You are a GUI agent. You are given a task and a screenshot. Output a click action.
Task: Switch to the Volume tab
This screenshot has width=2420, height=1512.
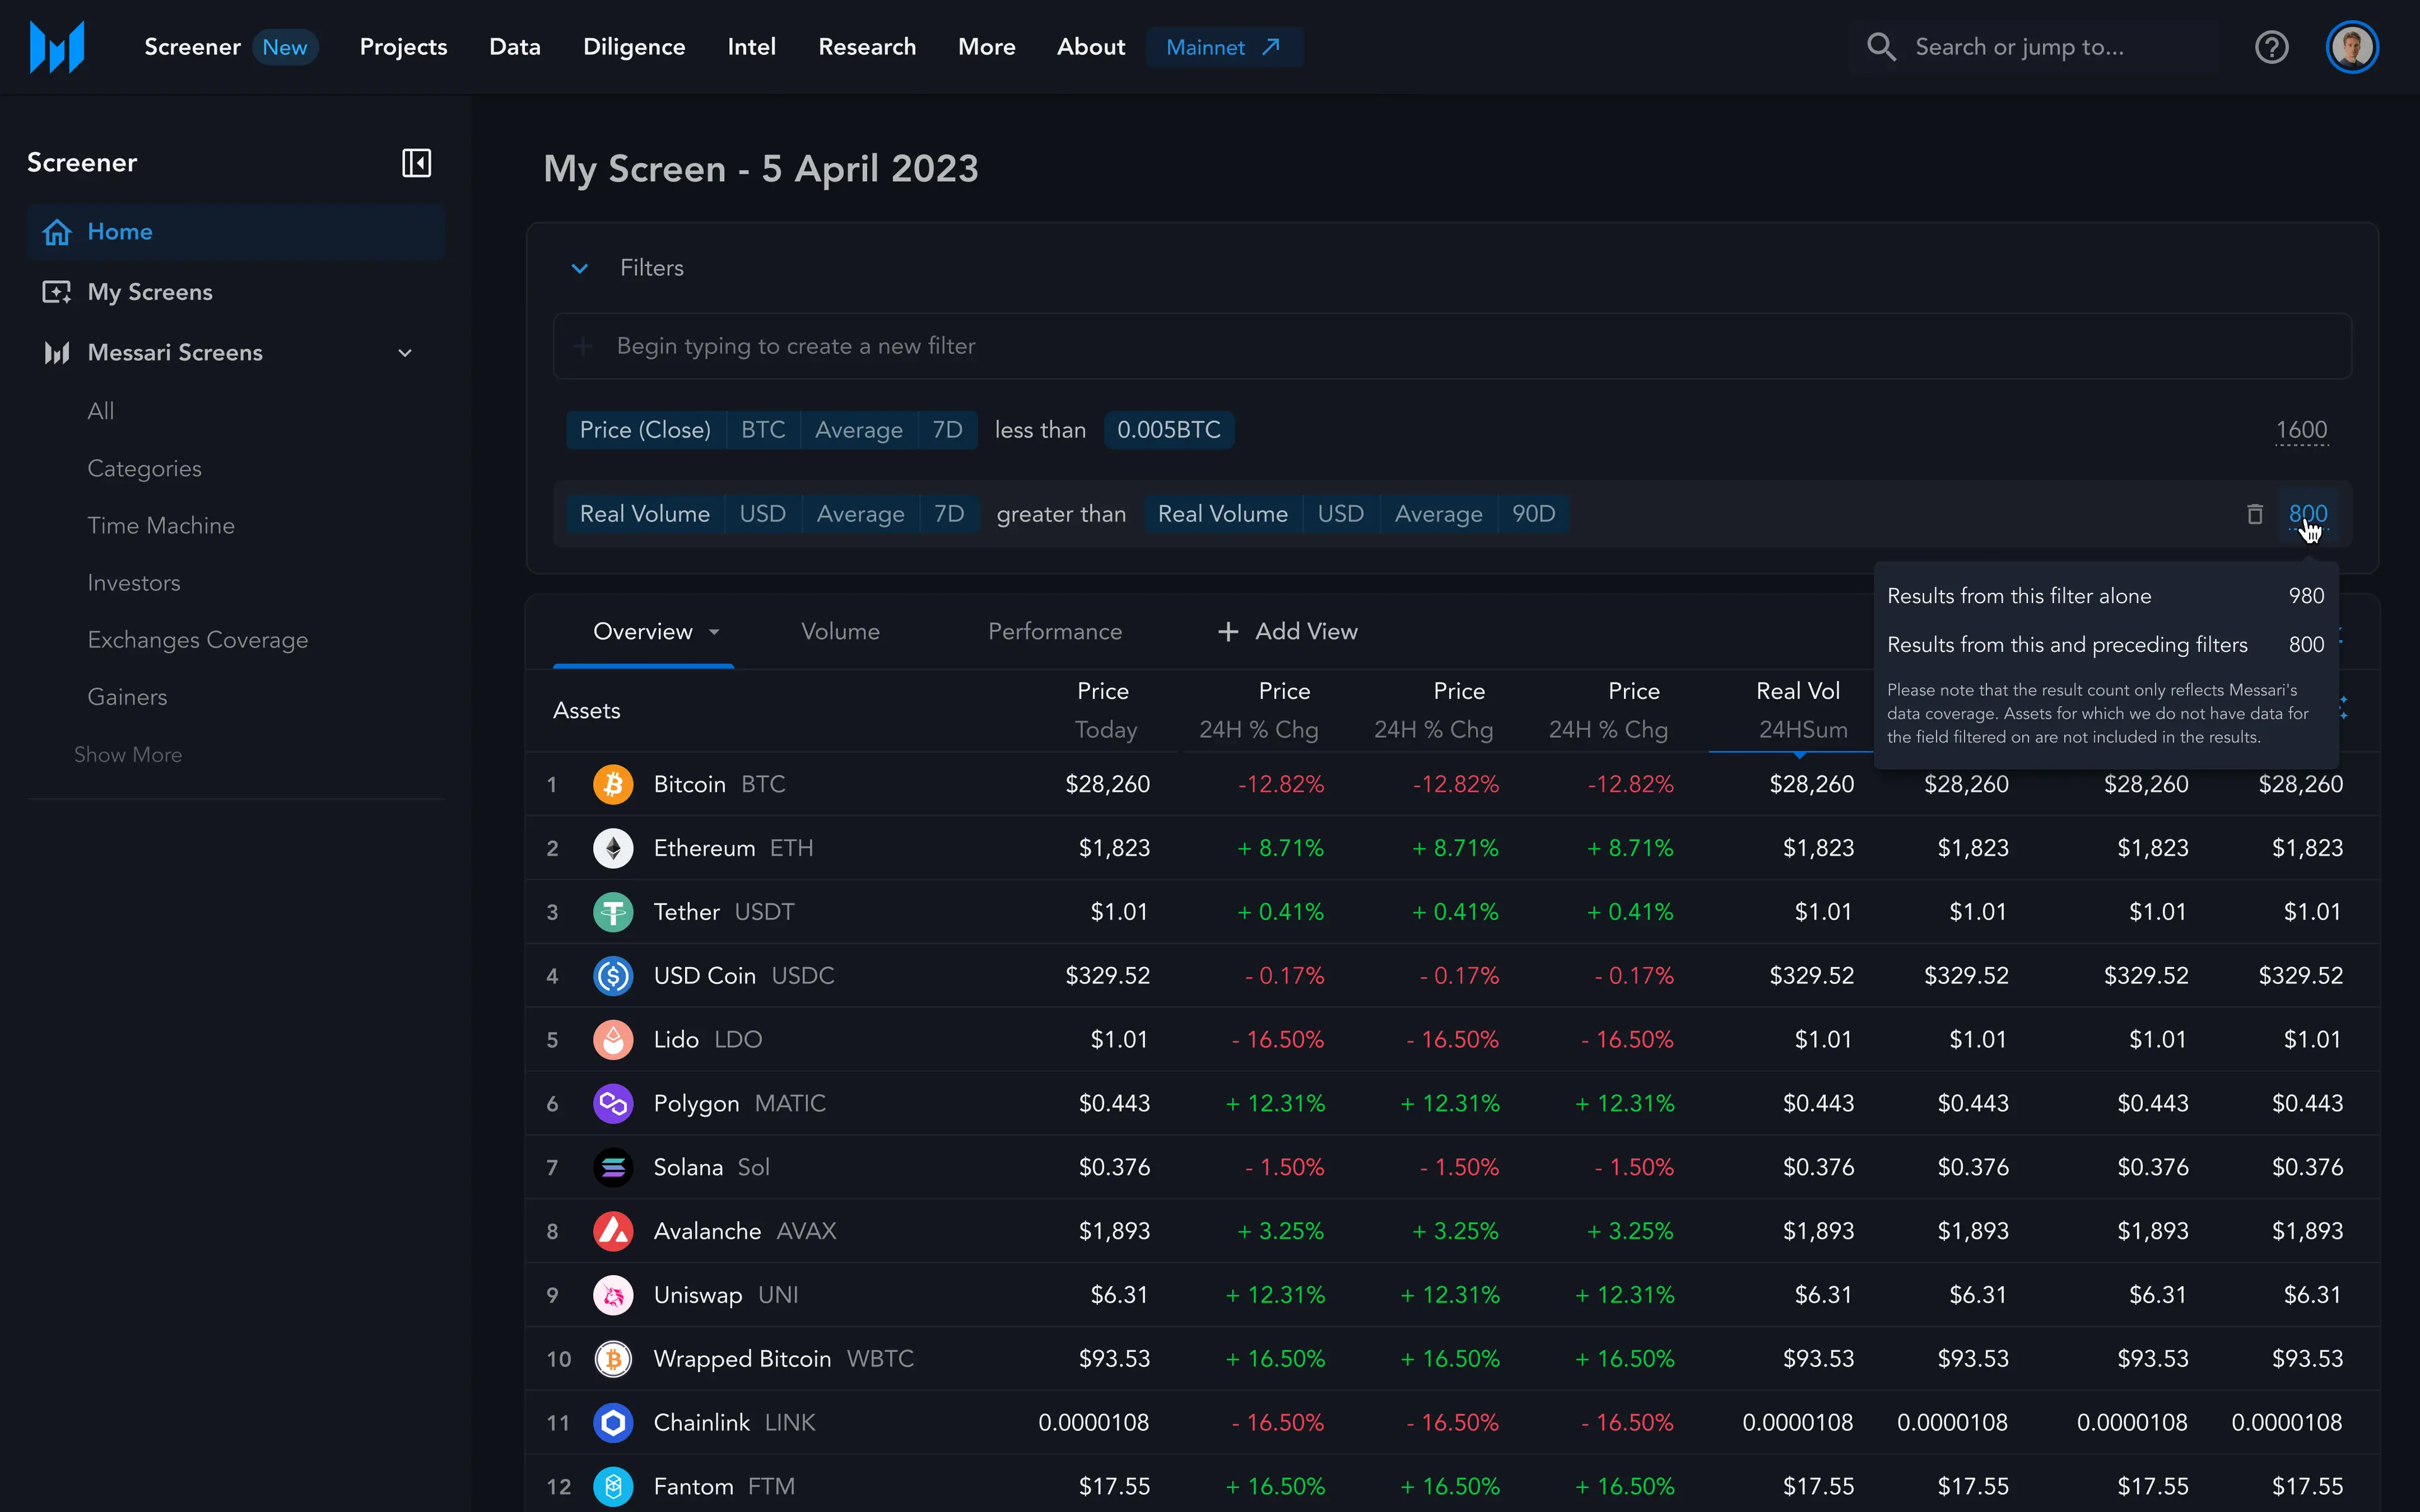coord(840,632)
